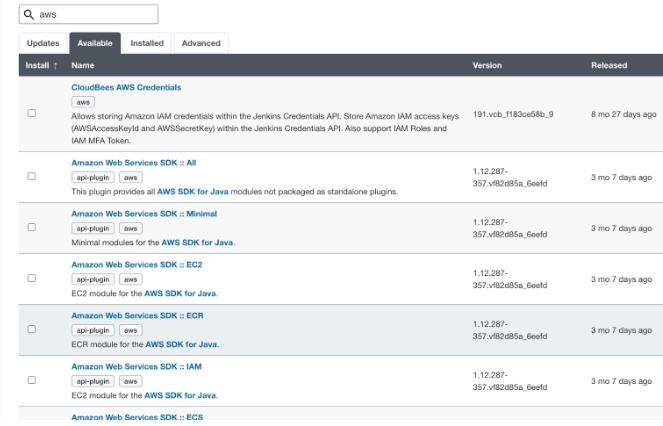663x426 pixels.
Task: Click the aws tag under CloudBees AWS Credentials
Action: point(85,102)
